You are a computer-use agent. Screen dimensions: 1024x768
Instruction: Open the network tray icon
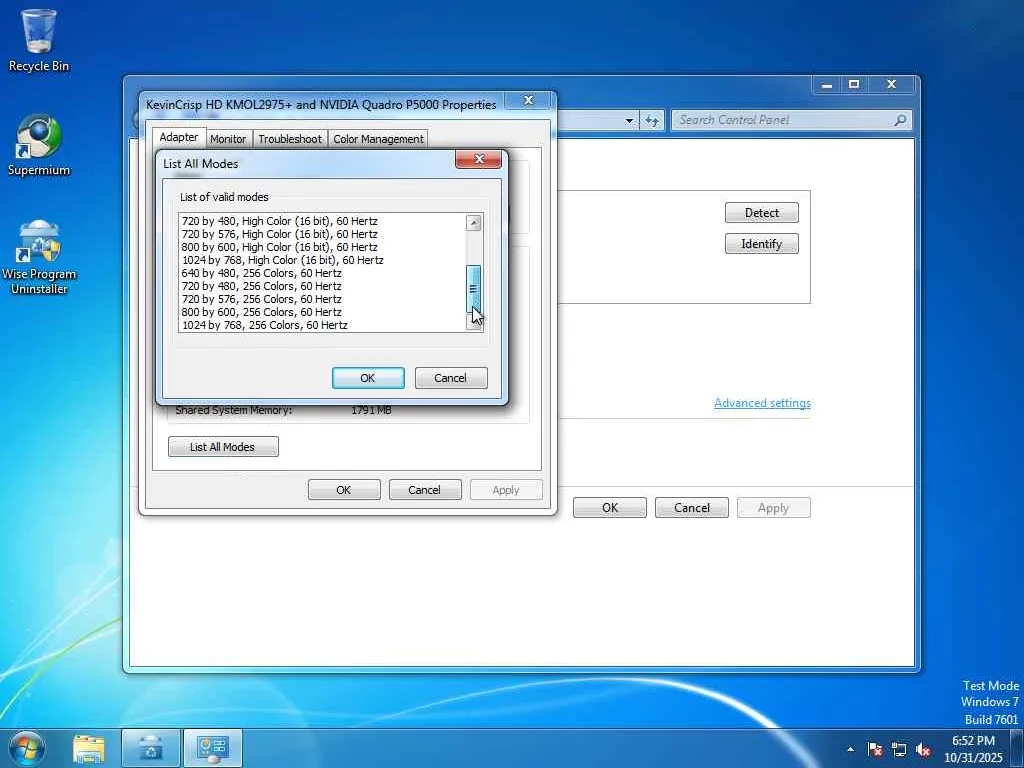[x=899, y=749]
